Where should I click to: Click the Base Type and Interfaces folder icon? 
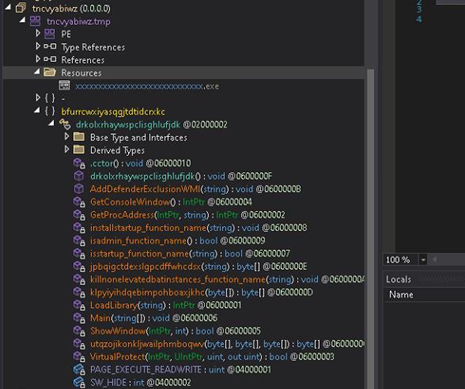pos(79,137)
